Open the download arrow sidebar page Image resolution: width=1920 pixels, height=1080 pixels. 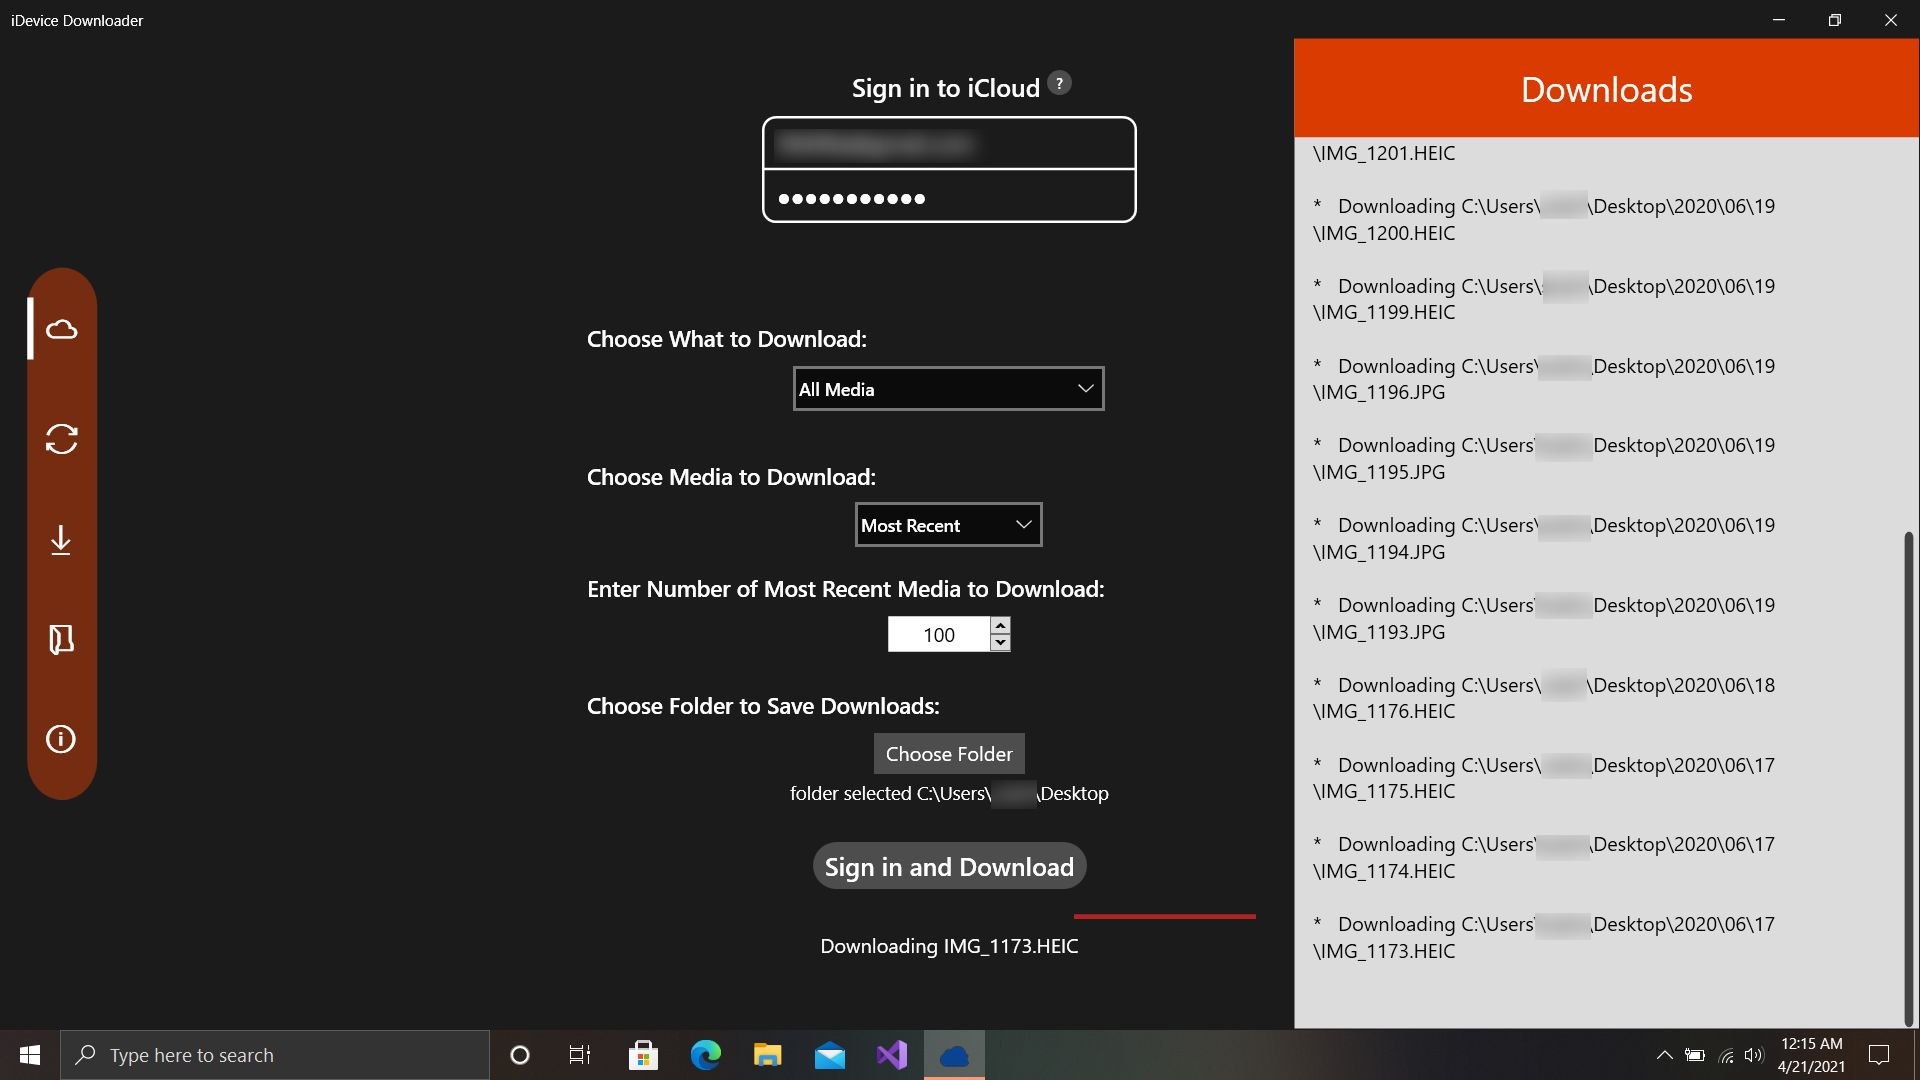pos(61,540)
